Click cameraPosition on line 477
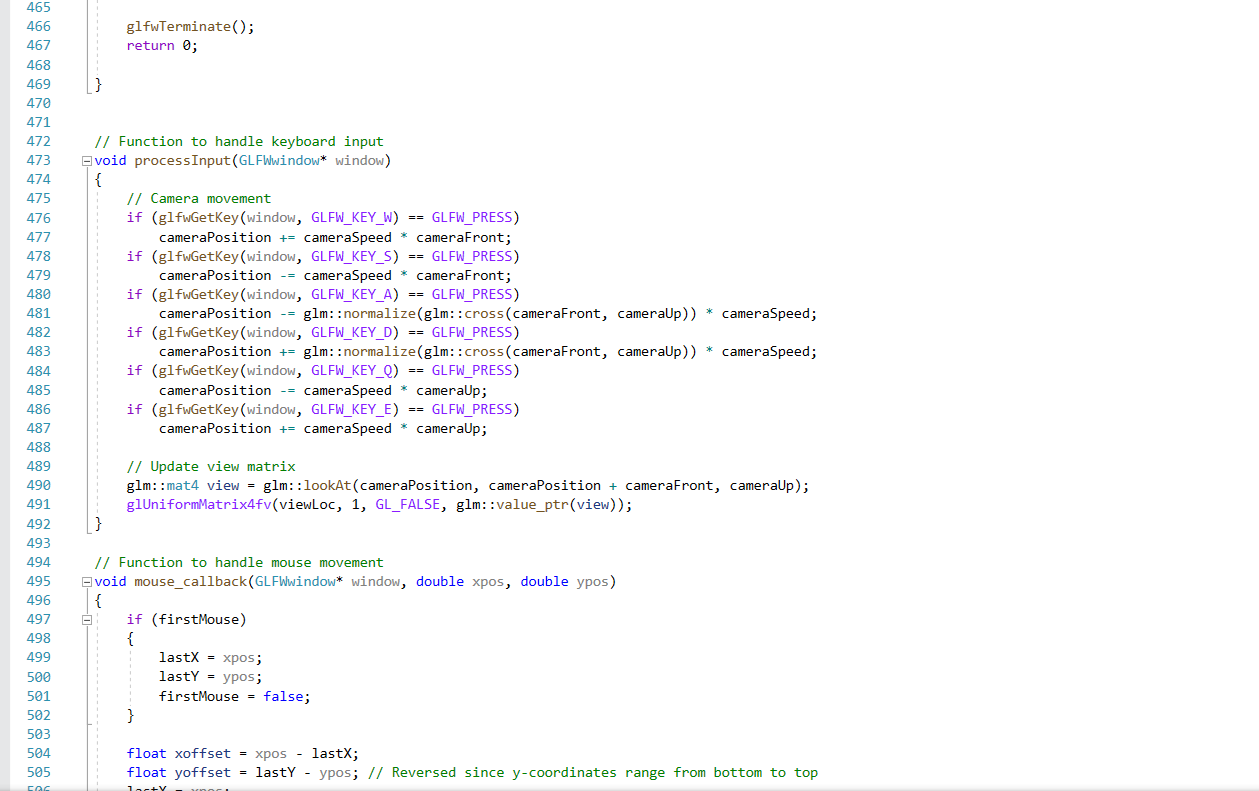Screen dimensions: 1259x791 [x=215, y=237]
